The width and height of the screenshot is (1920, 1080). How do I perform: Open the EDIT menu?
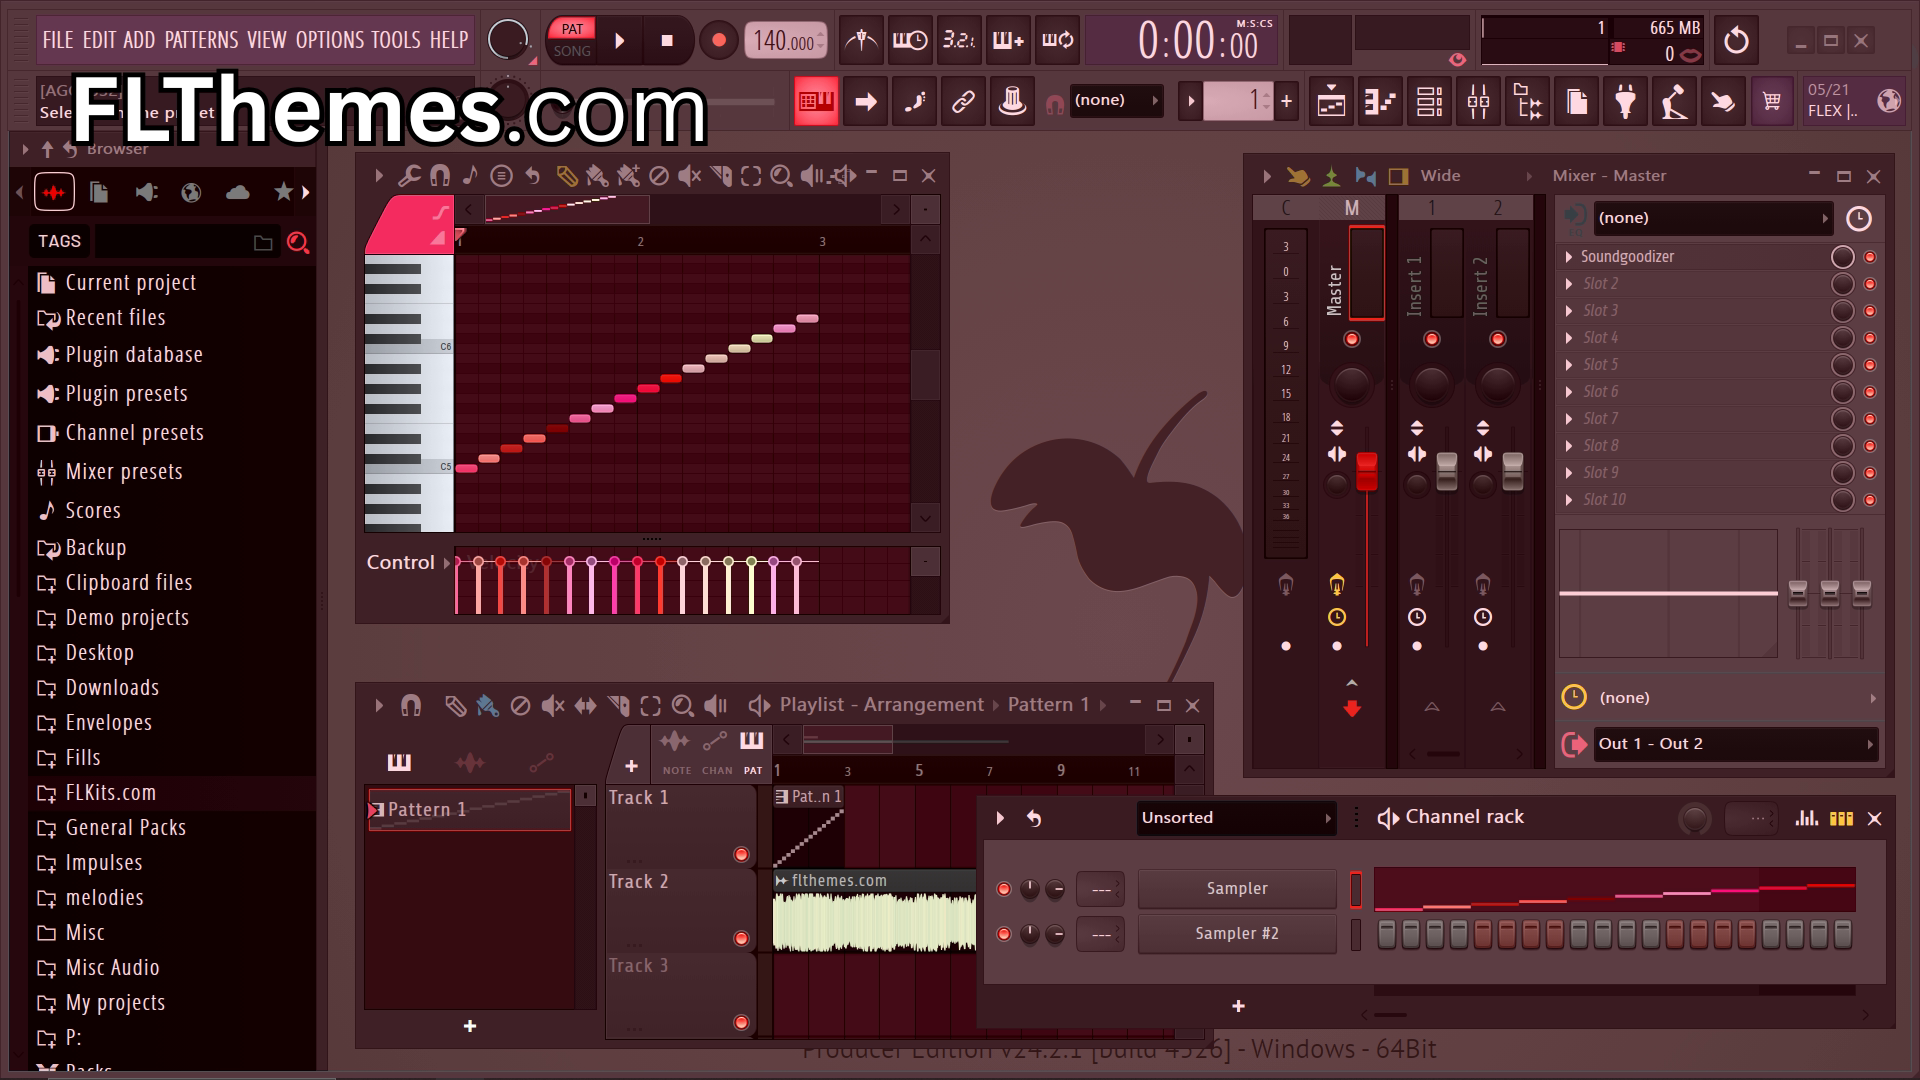(99, 40)
